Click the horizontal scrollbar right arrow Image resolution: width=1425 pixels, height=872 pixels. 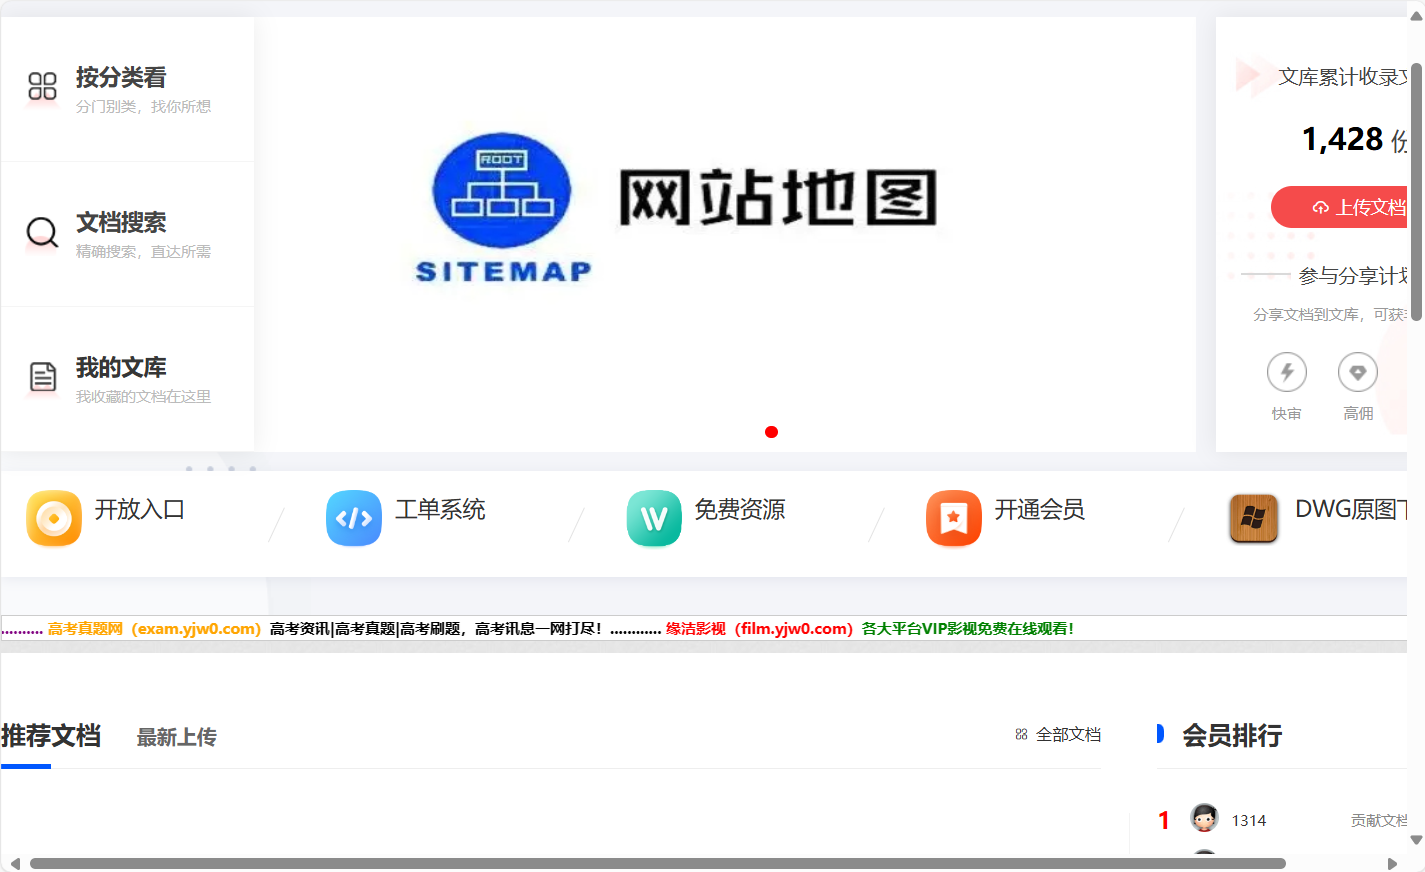click(1392, 863)
